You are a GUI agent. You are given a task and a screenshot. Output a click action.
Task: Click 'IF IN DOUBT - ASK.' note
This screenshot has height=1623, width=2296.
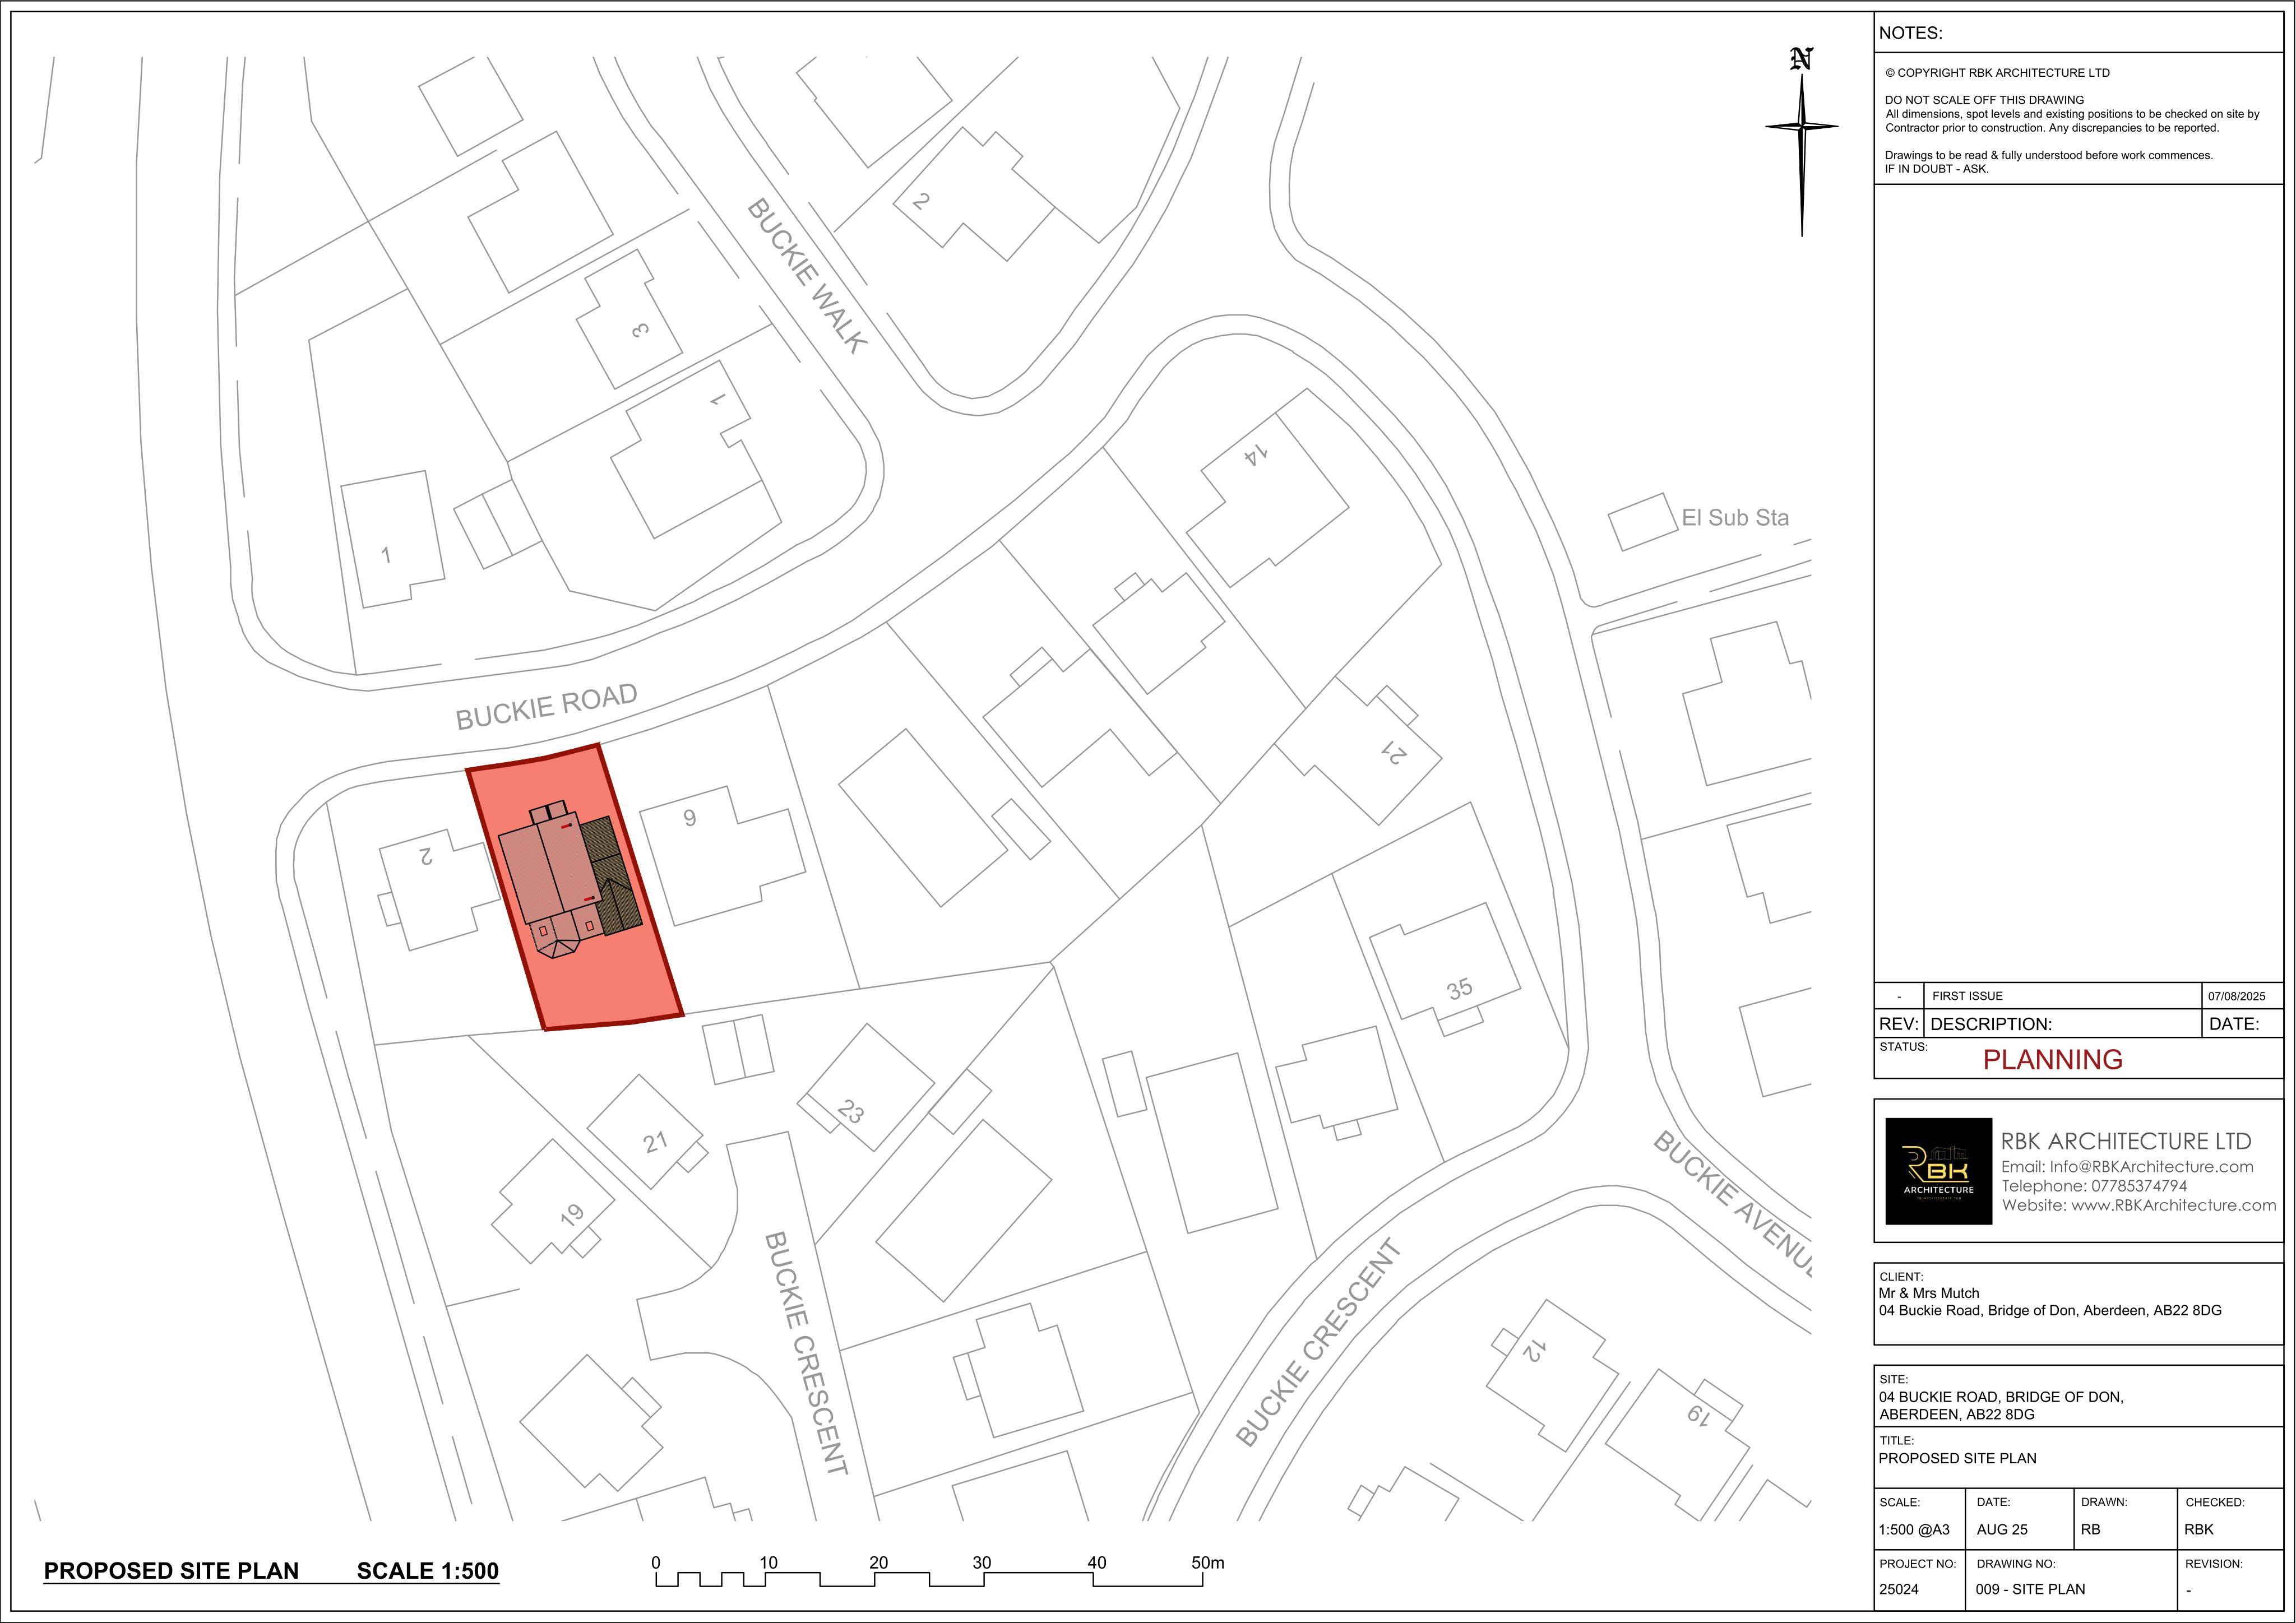1936,169
